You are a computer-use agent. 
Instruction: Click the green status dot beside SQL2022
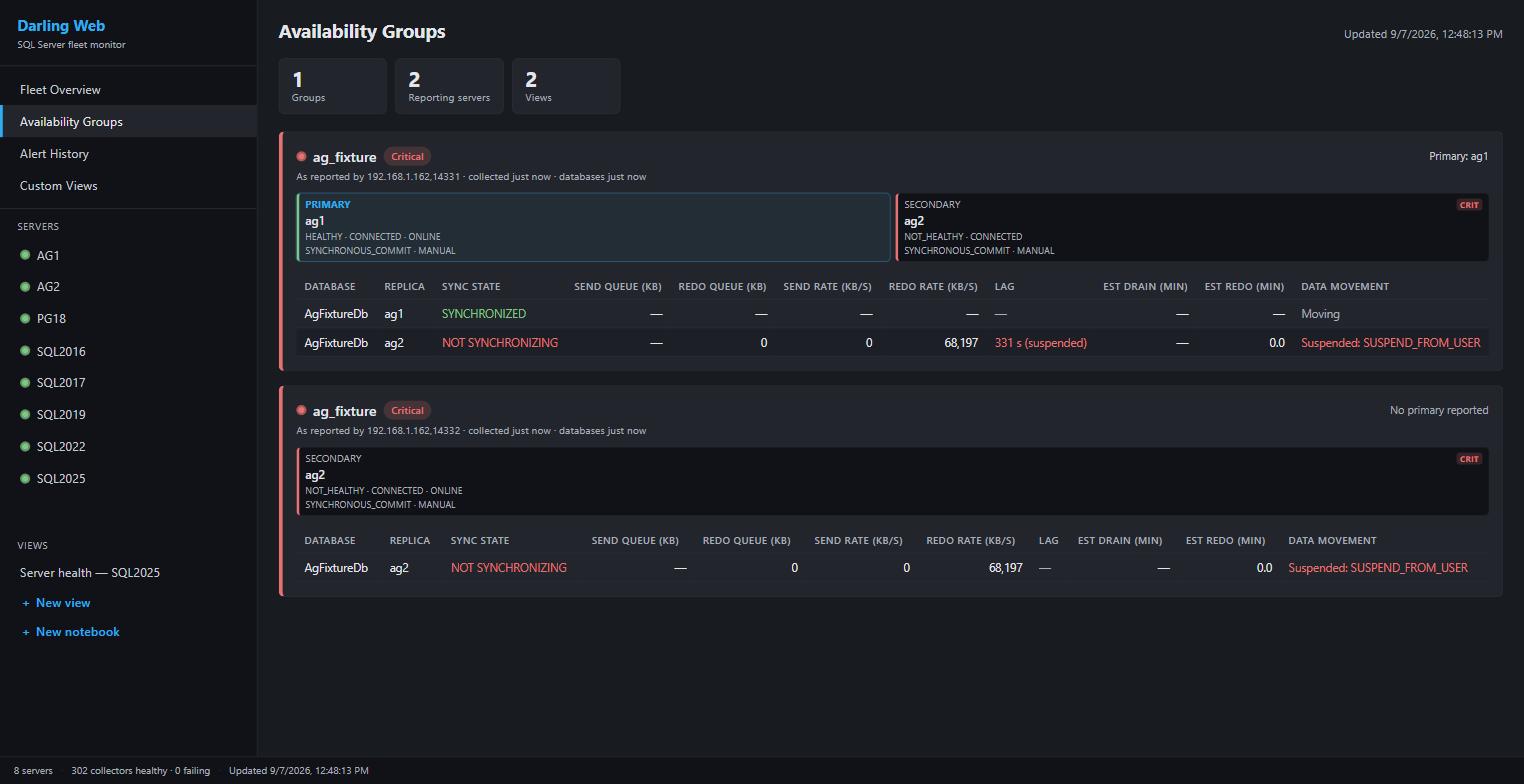click(25, 446)
